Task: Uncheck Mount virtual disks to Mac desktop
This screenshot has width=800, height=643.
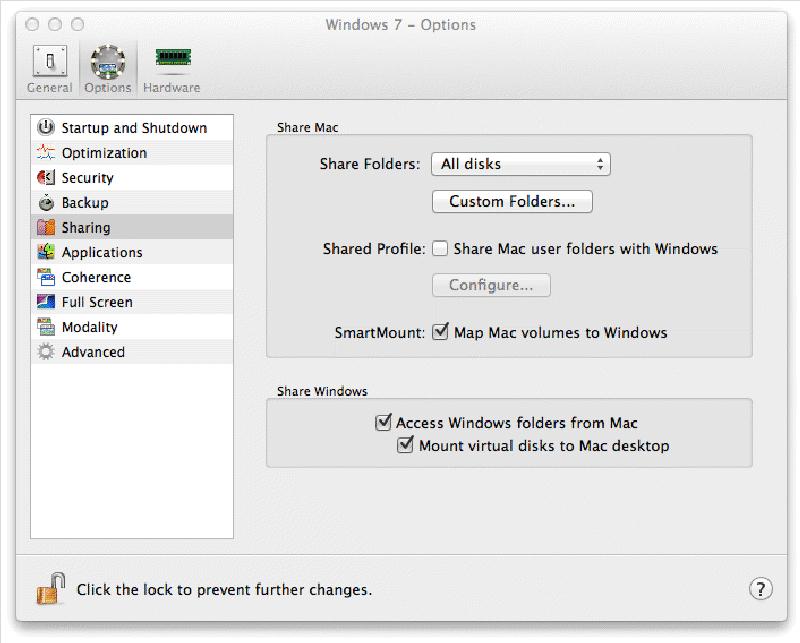Action: pos(405,444)
